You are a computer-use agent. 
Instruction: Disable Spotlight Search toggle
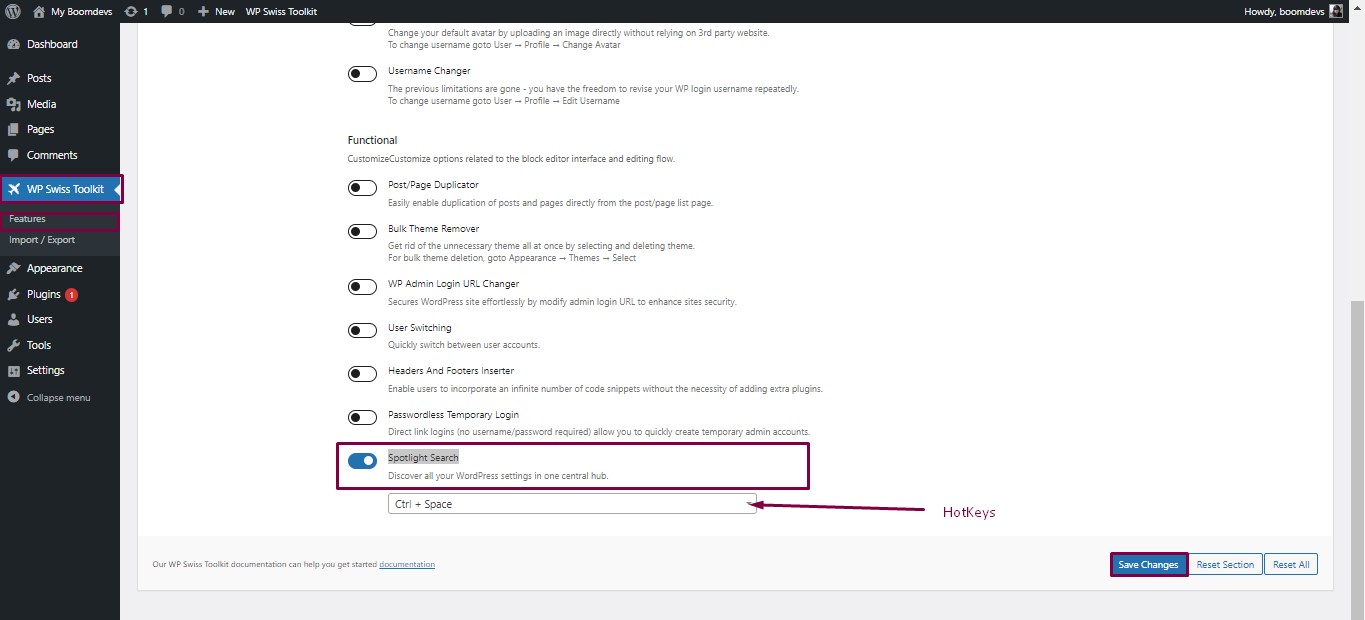click(362, 460)
